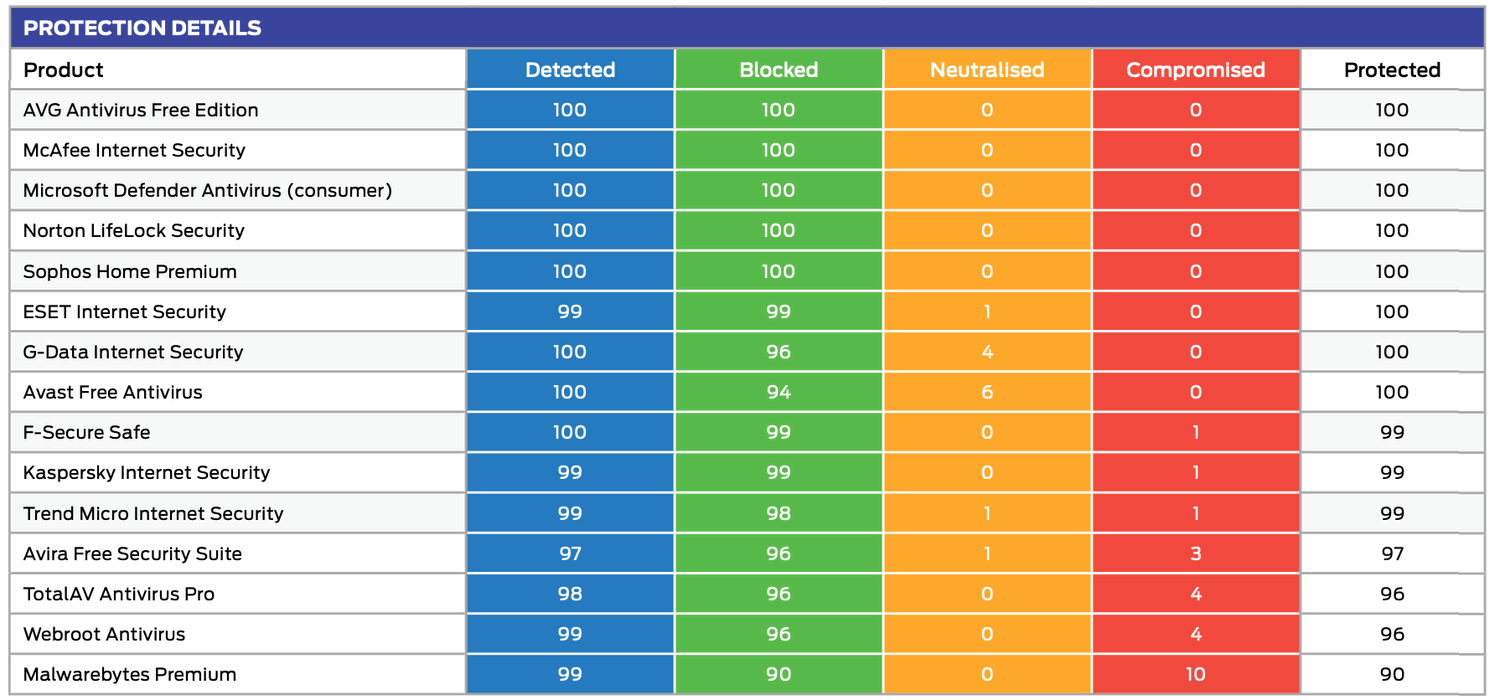Click ESET Internet Security neutralised cell

click(987, 312)
